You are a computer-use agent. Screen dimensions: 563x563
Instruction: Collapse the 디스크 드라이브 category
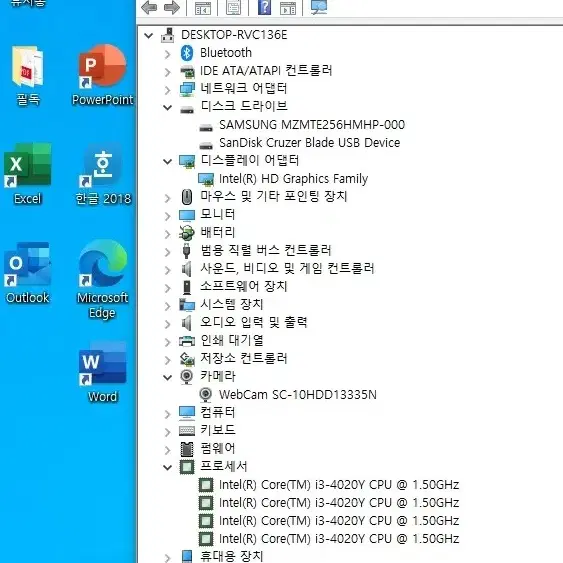[167, 107]
